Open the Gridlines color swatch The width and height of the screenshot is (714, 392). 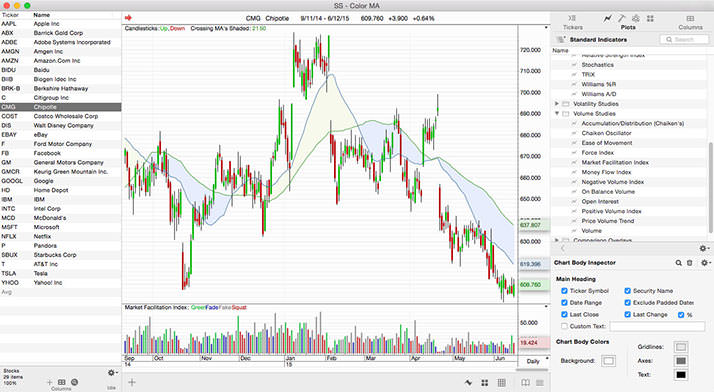click(x=681, y=347)
